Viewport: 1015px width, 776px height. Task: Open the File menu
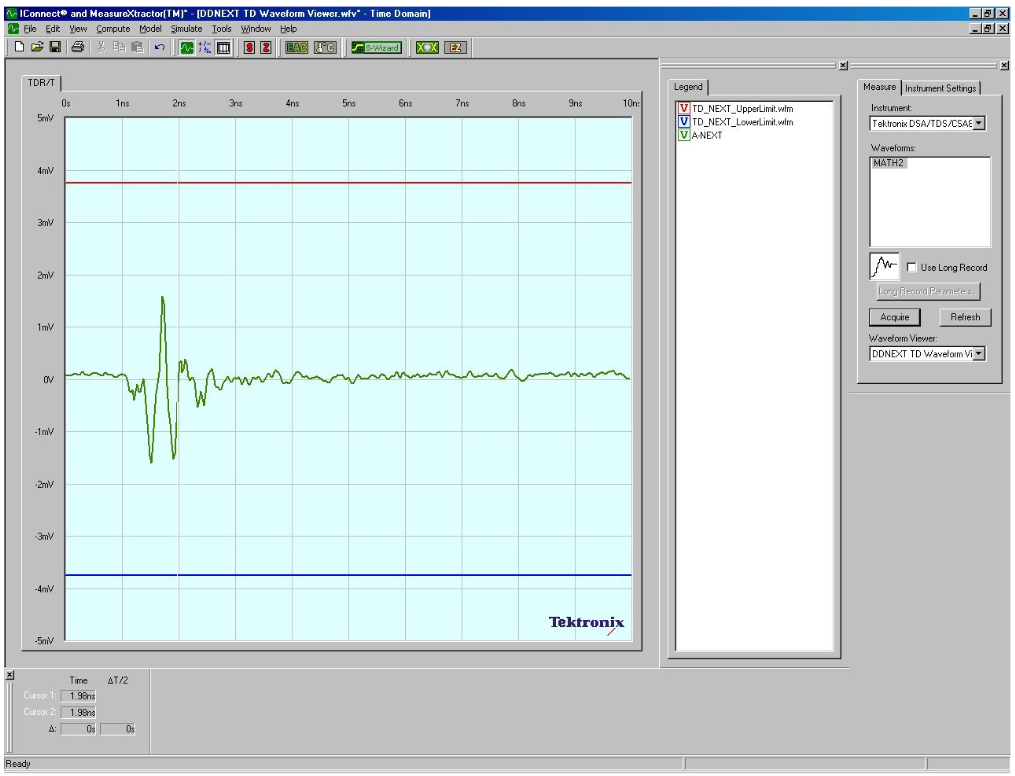coord(30,28)
